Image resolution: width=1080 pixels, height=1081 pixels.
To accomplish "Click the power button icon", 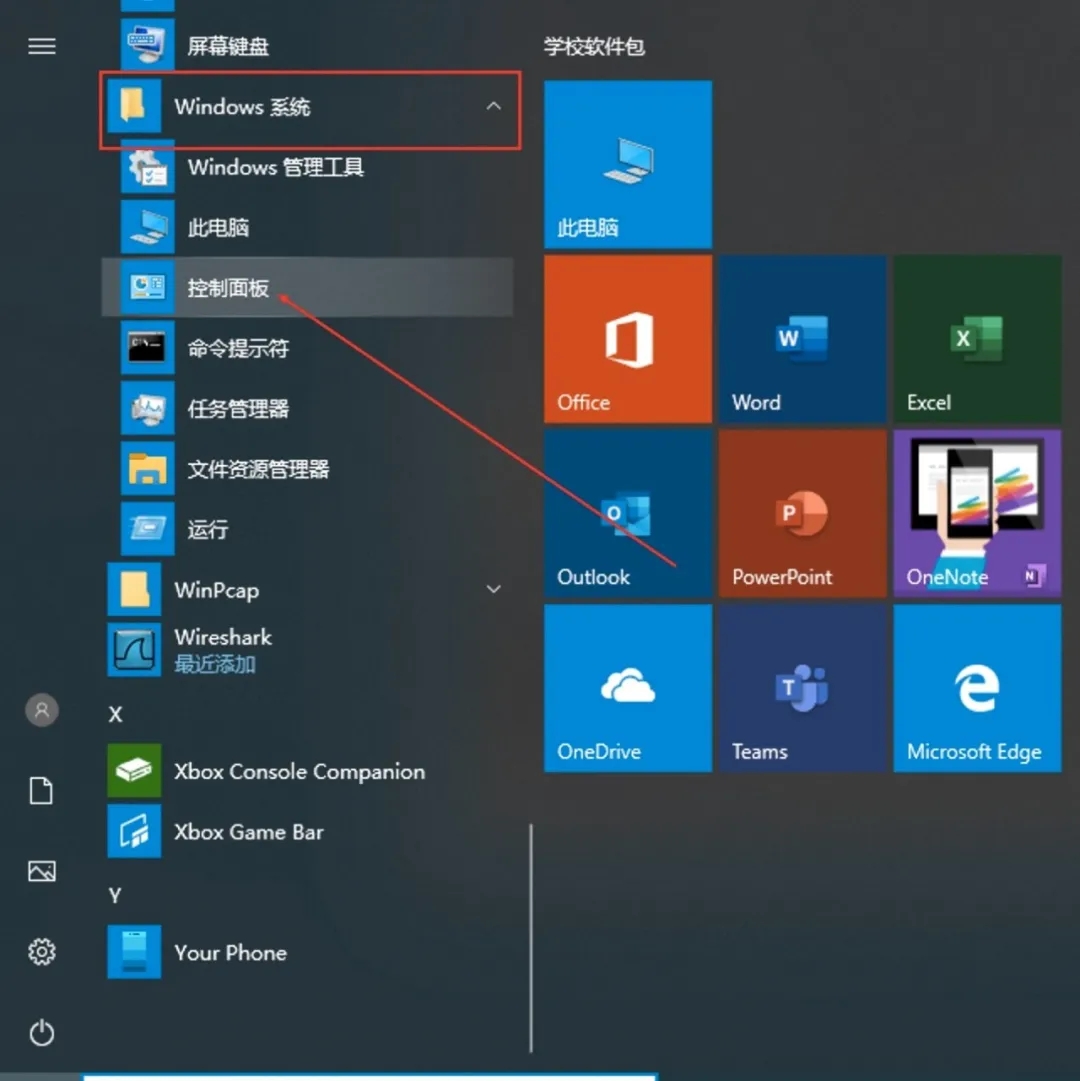I will 42,1032.
